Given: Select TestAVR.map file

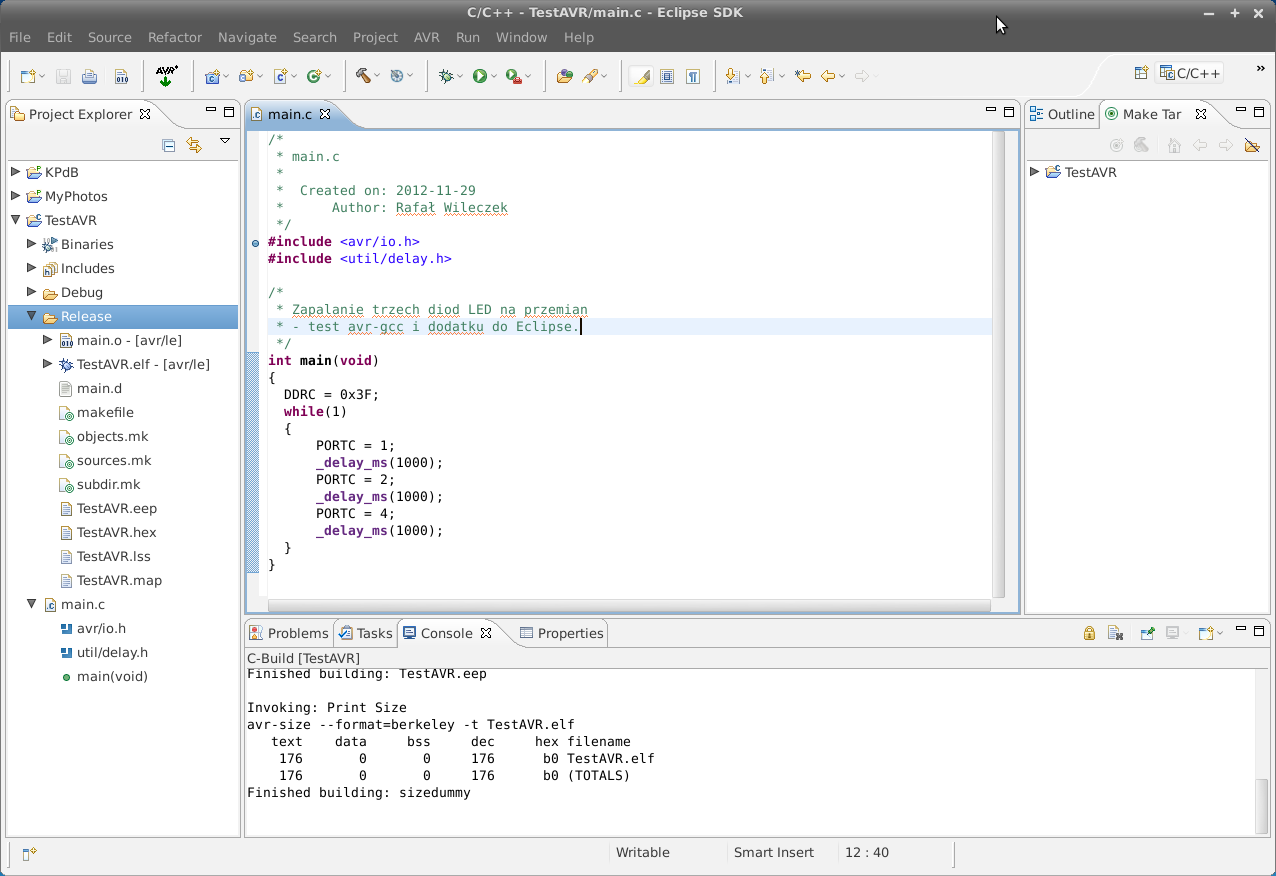Looking at the screenshot, I should [x=119, y=580].
